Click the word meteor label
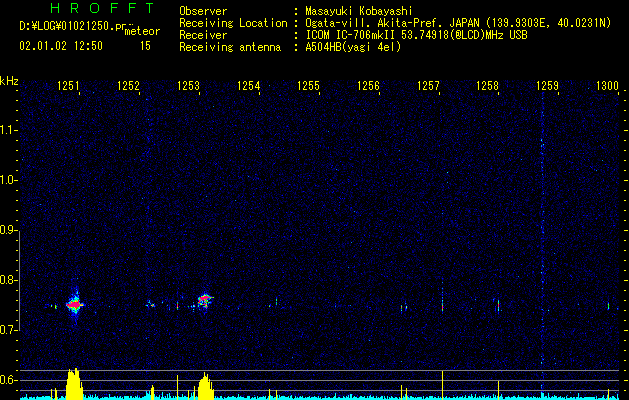This screenshot has height=400, width=629. point(142,31)
